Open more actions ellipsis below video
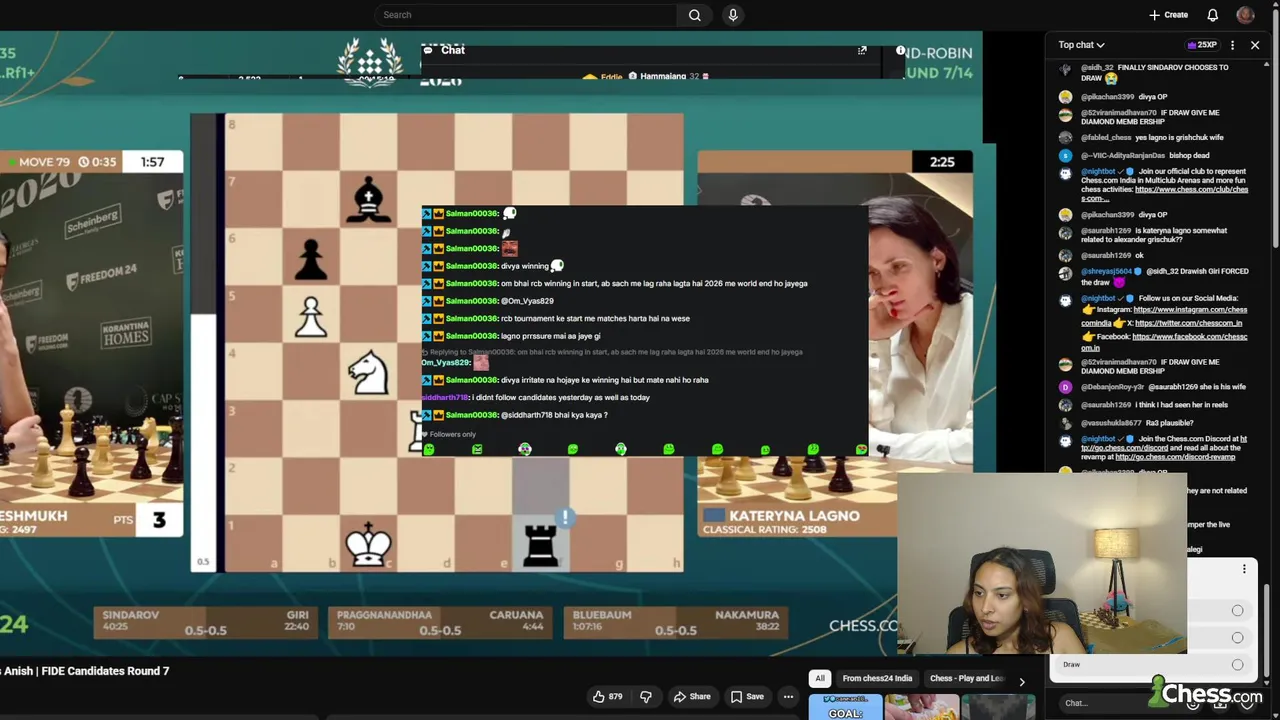Image resolution: width=1280 pixels, height=720 pixels. (x=788, y=697)
